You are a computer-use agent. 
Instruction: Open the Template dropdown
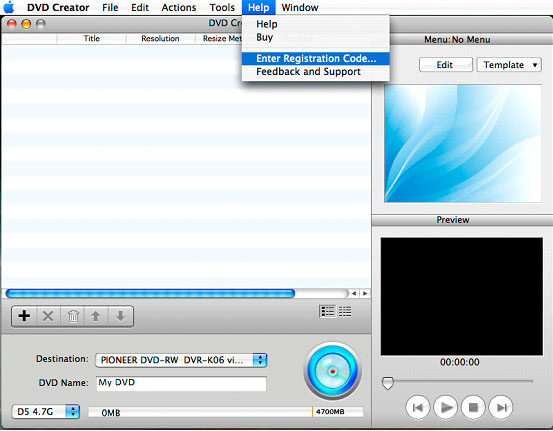(x=509, y=65)
